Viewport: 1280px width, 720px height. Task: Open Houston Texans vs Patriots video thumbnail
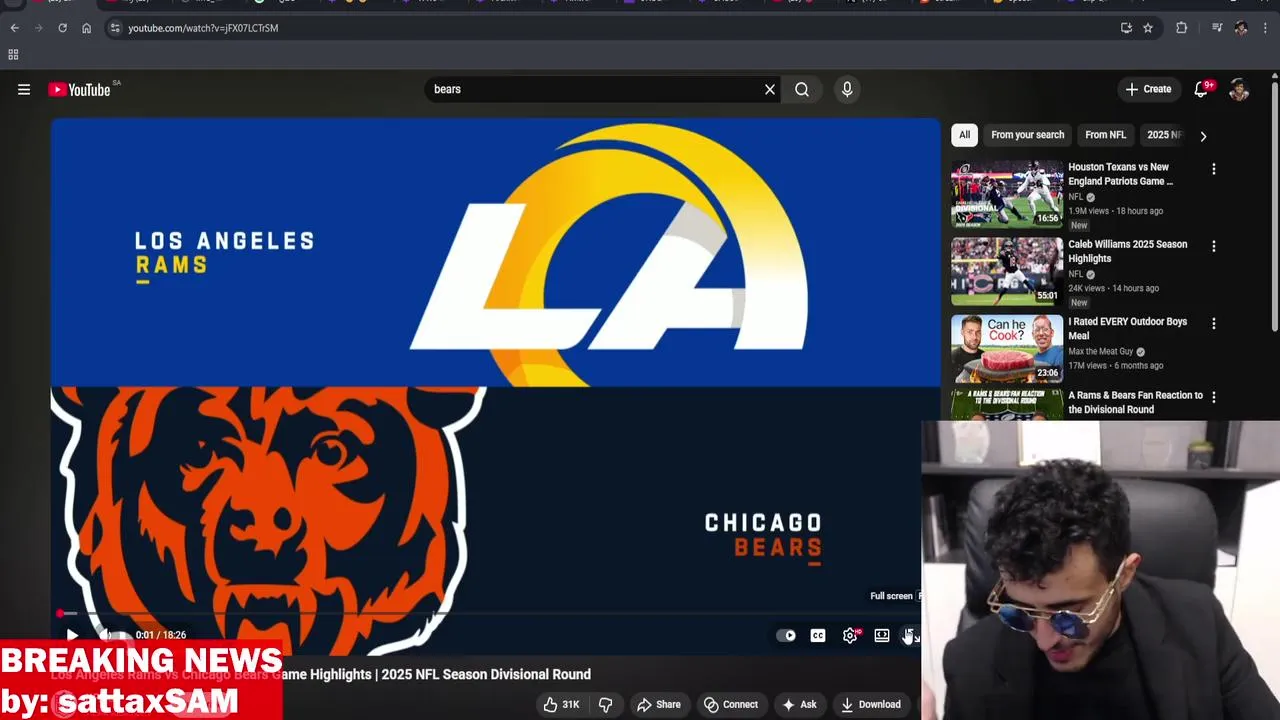tap(1007, 194)
